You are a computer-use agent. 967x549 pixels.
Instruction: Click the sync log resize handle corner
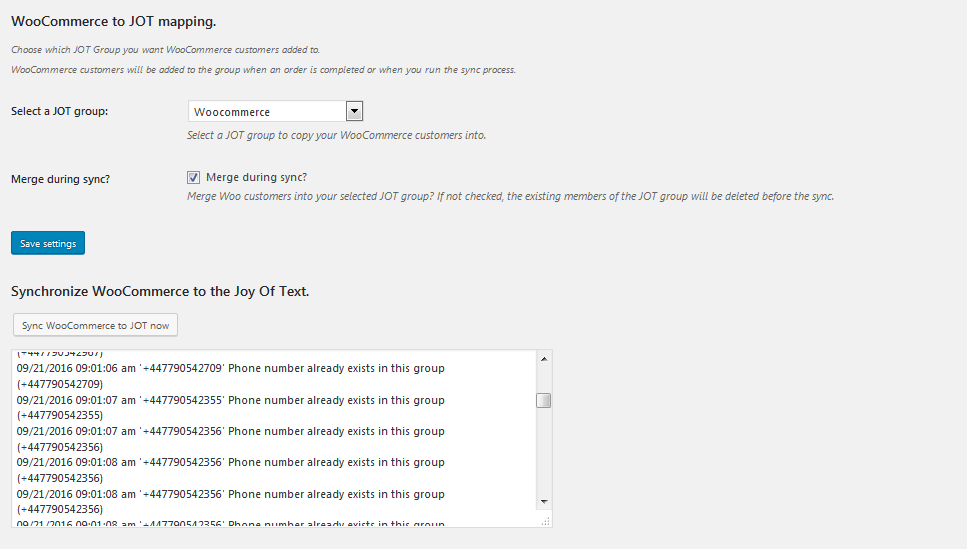tap(545, 520)
